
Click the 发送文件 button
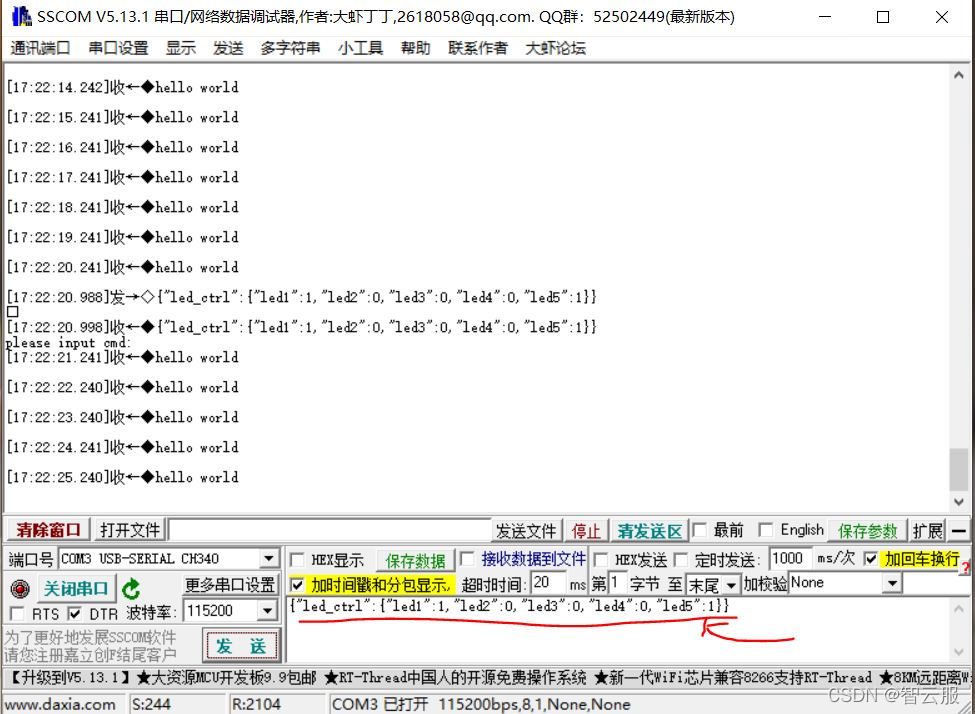pos(526,531)
